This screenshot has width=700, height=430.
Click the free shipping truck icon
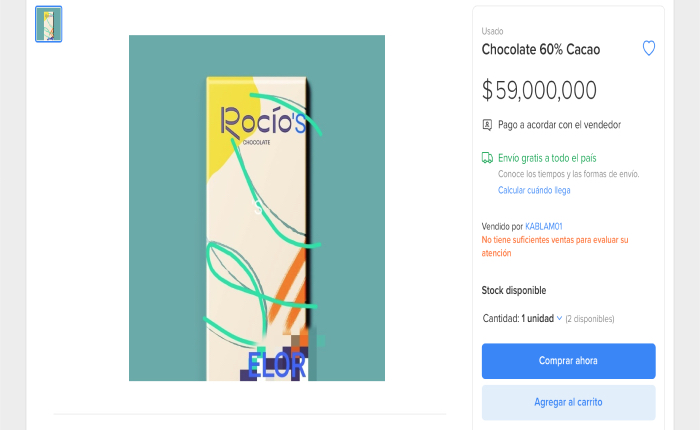(x=487, y=158)
